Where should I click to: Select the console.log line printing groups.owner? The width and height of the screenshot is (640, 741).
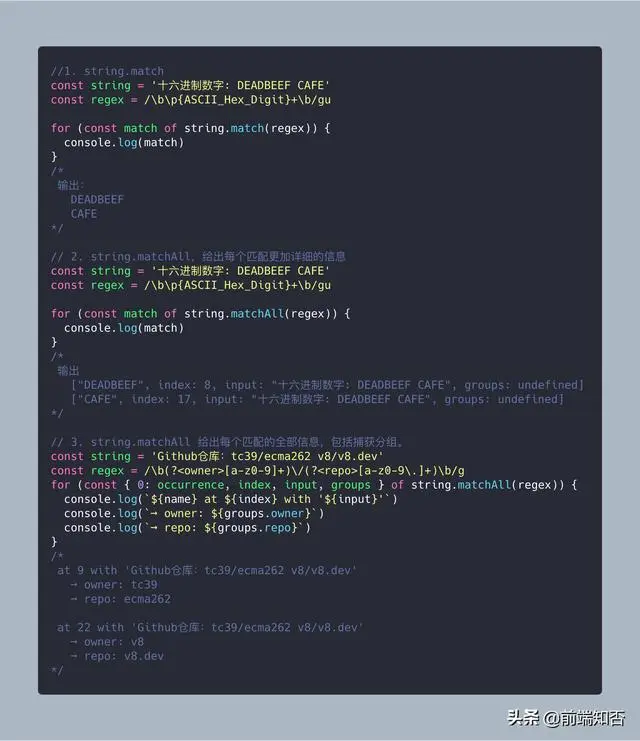click(x=194, y=514)
